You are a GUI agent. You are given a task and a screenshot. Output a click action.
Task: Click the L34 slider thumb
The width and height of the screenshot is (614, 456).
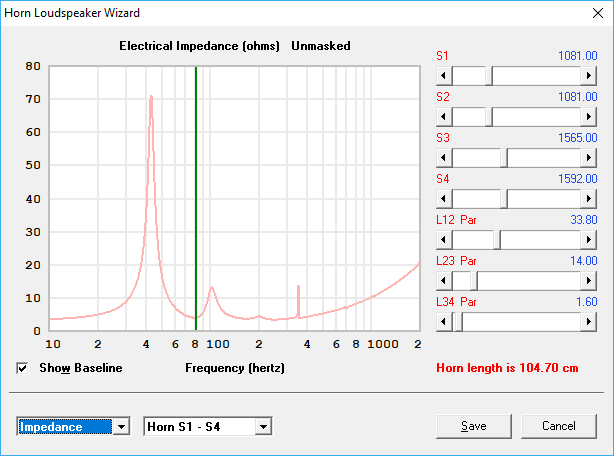[459, 322]
